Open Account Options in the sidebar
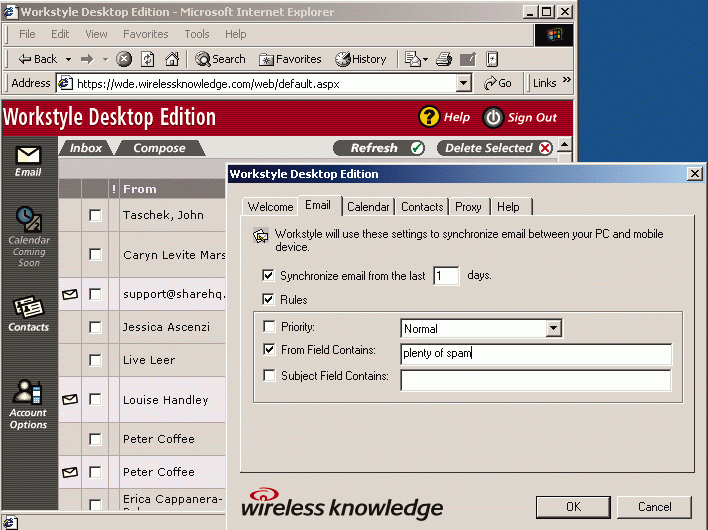Viewport: 708px width, 530px height. click(x=28, y=404)
